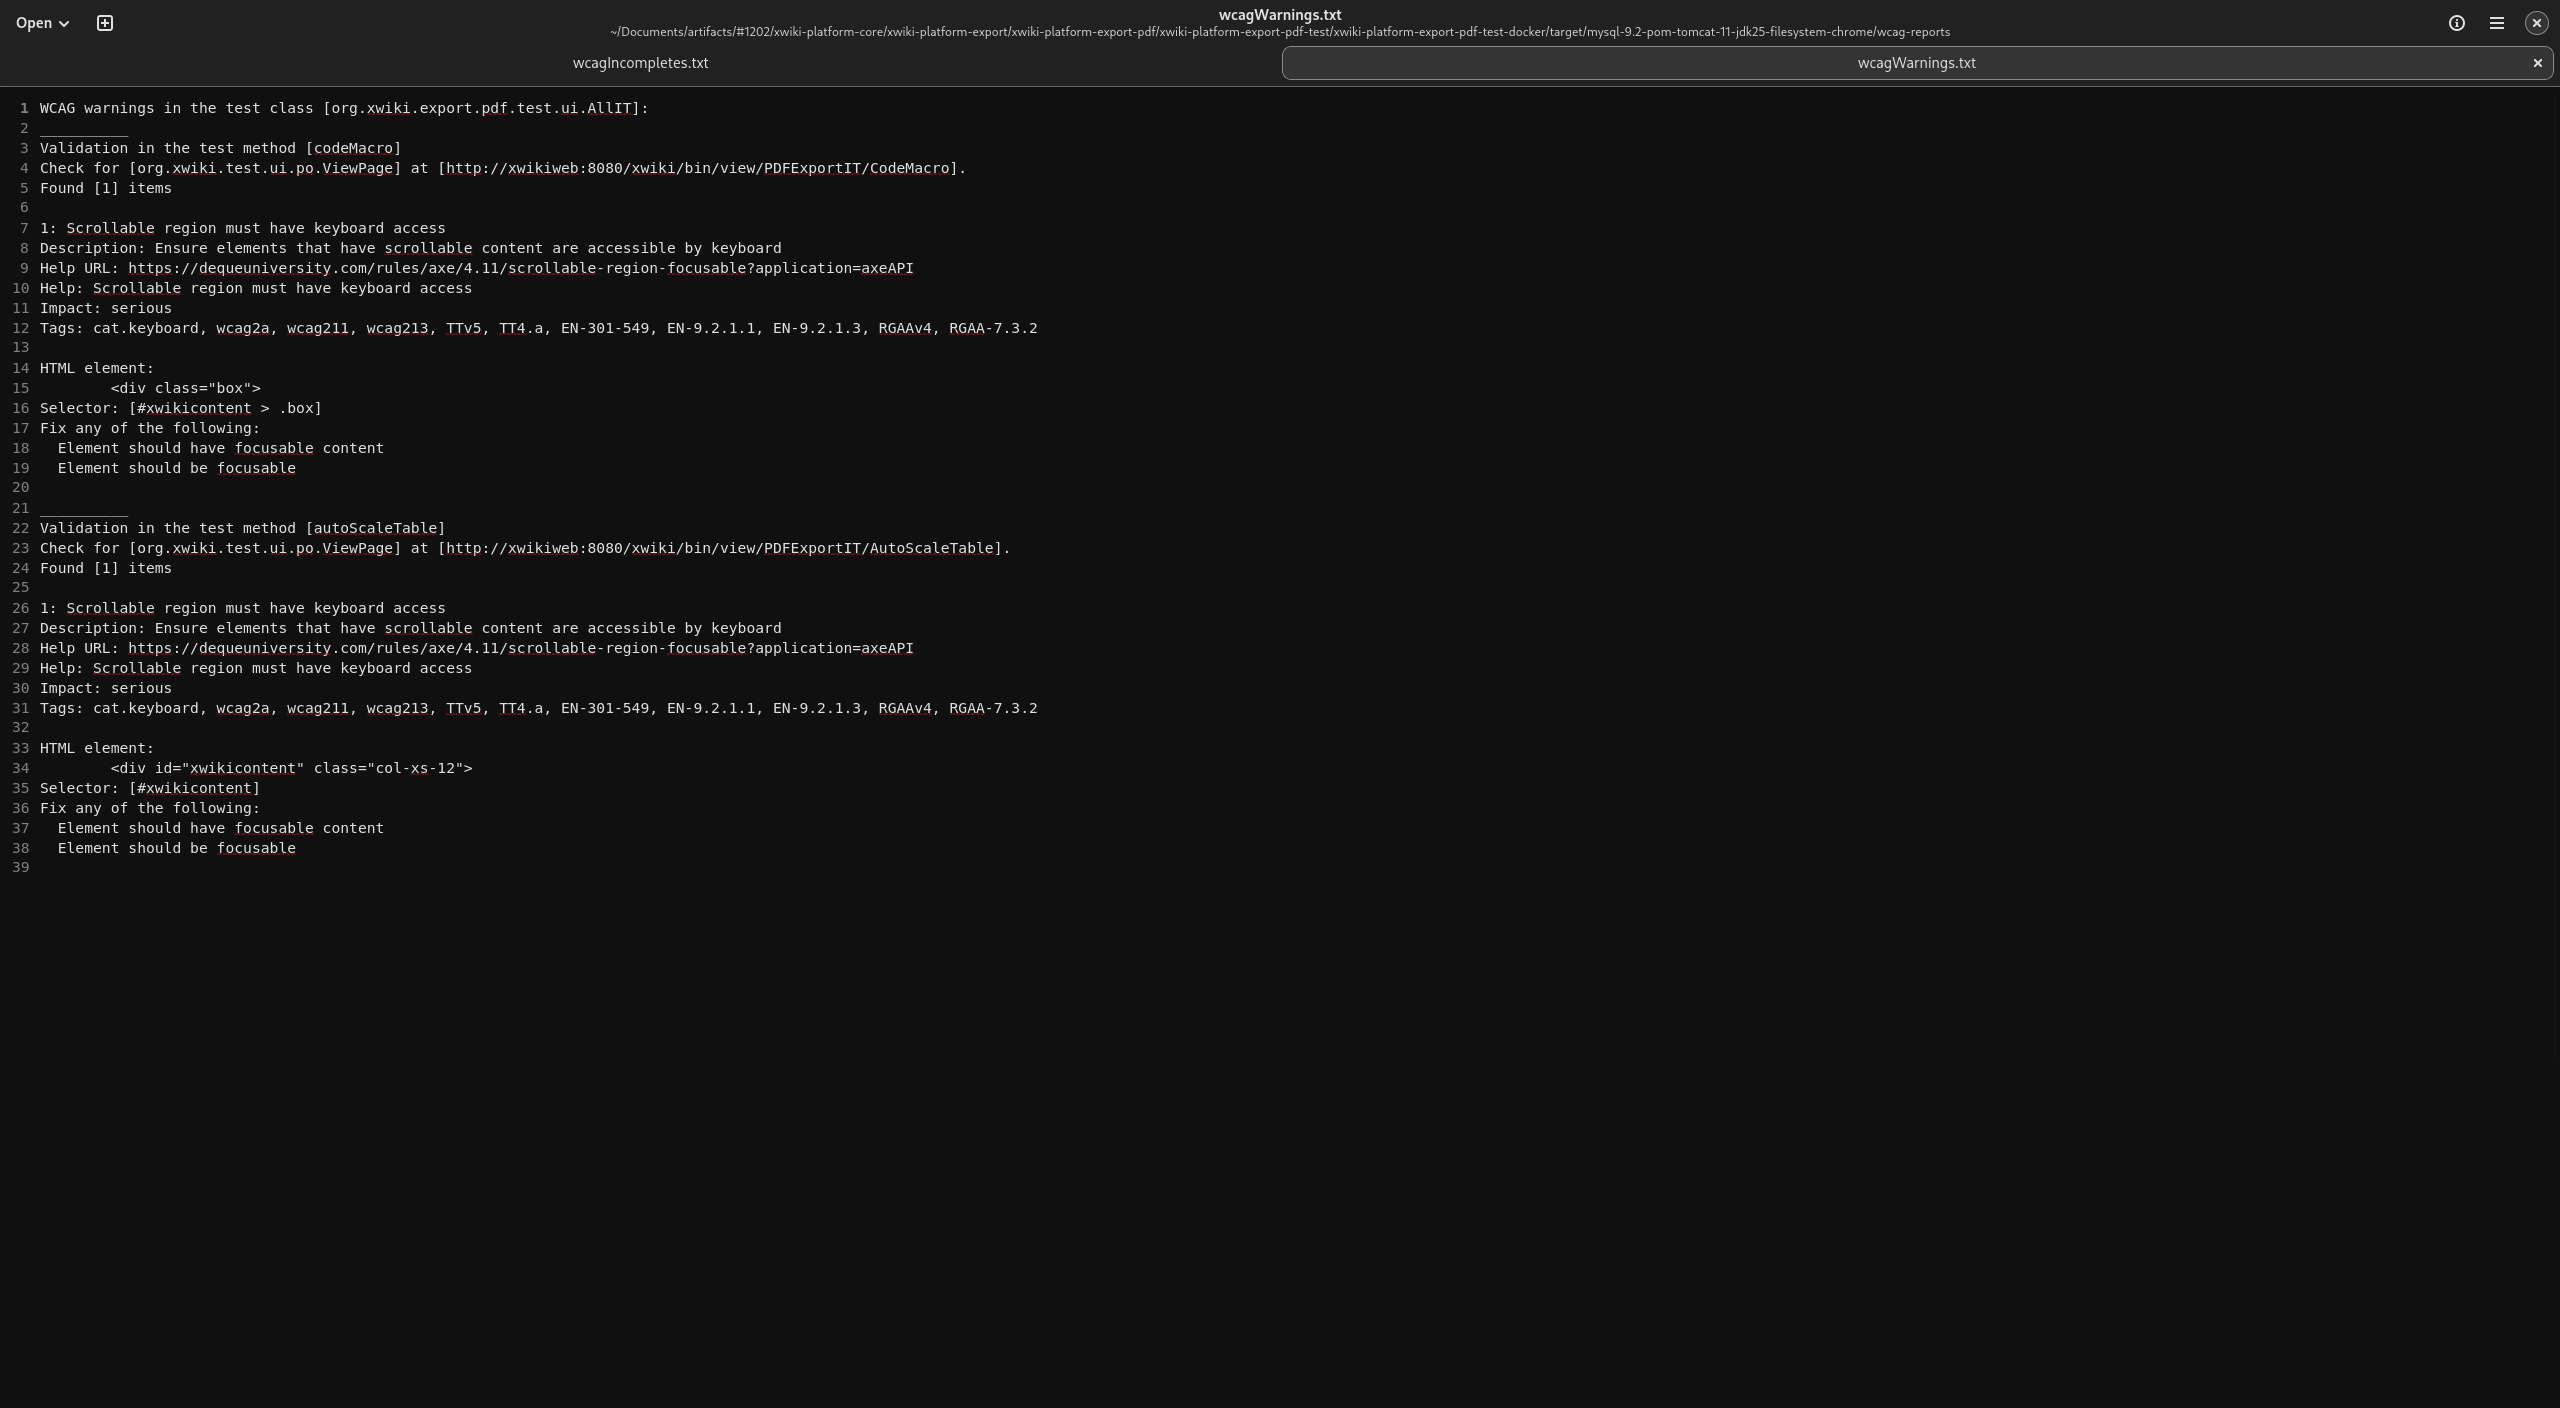The height and width of the screenshot is (1408, 2560).
Task: Expand the Open dropdown arrow
Action: pos(64,24)
